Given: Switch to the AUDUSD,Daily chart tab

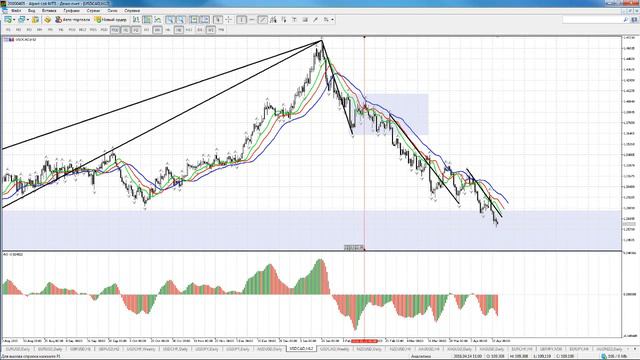Looking at the screenshot, I should [269, 349].
